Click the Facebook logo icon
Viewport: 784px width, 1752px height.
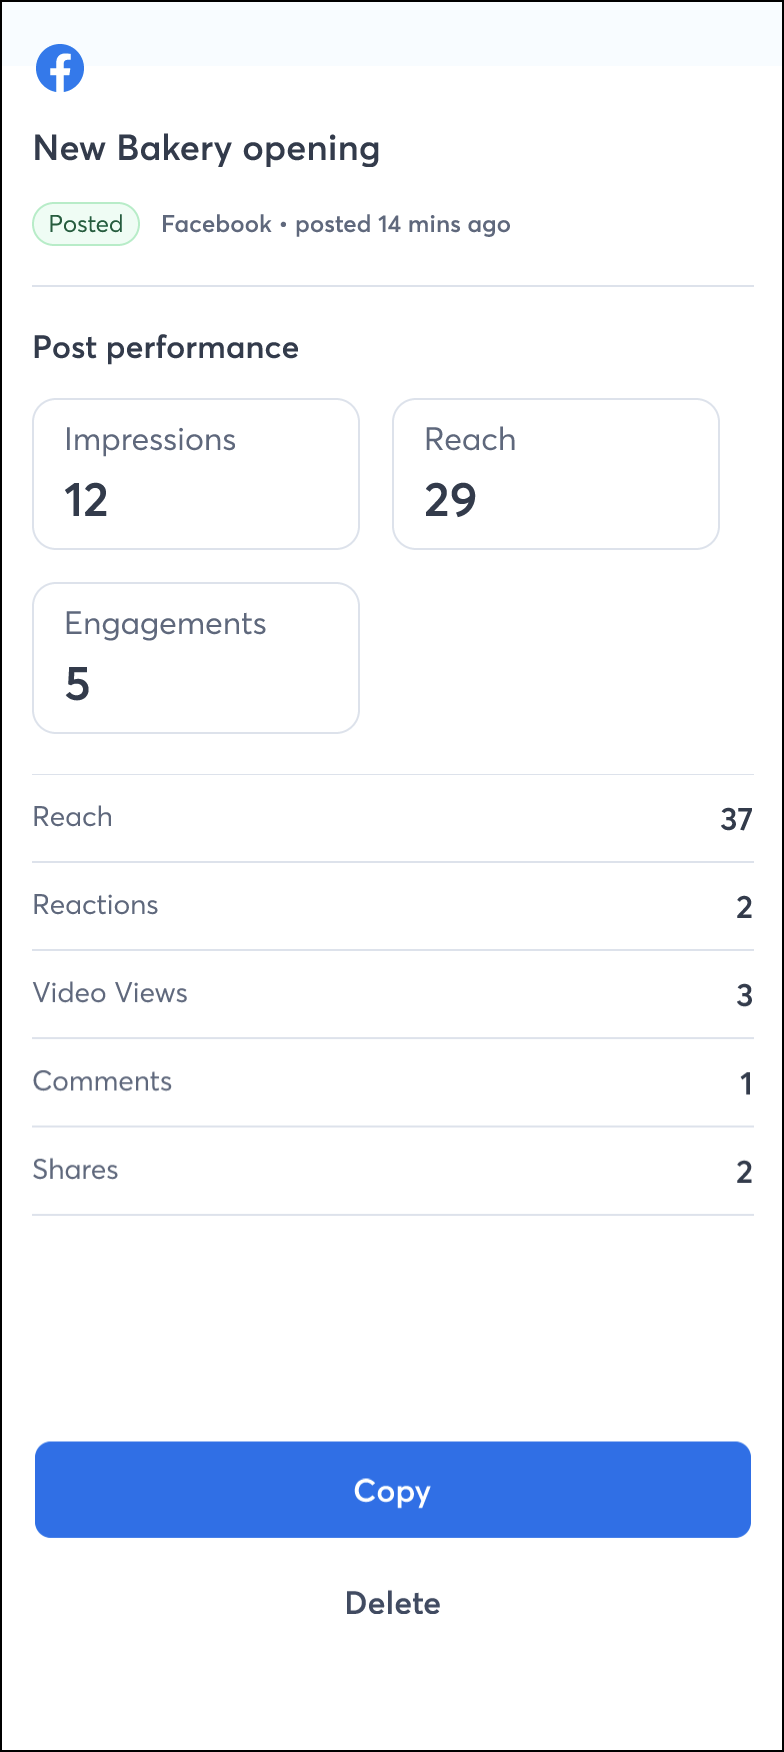[60, 68]
